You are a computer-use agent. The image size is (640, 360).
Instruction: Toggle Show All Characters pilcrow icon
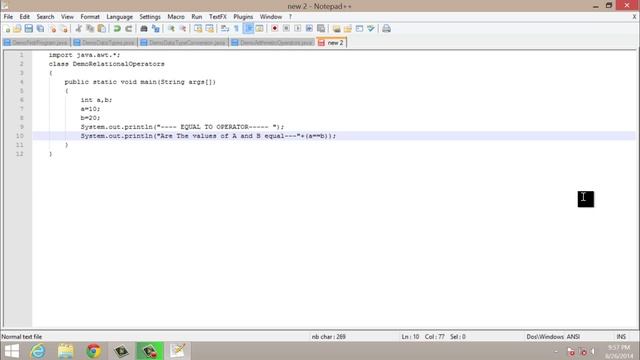pyautogui.click(x=236, y=29)
